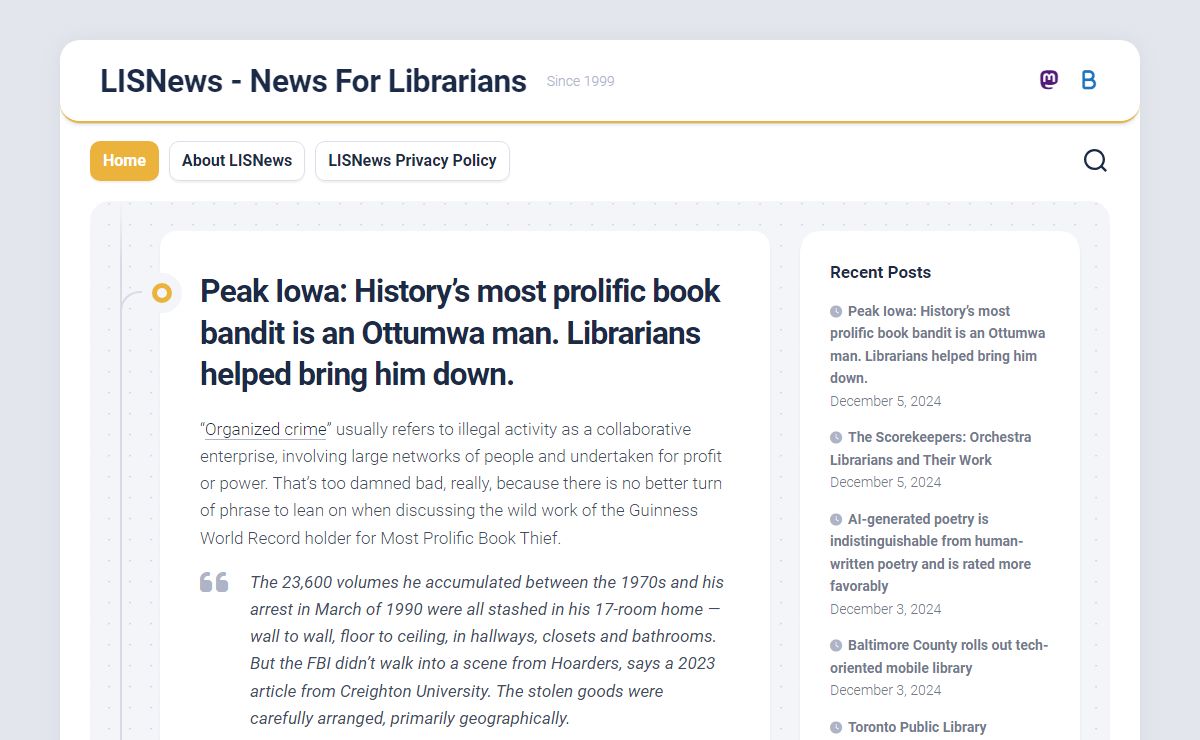Screen dimensions: 1200x740
Task: Open the Mastodon profile icon
Action: click(1048, 80)
